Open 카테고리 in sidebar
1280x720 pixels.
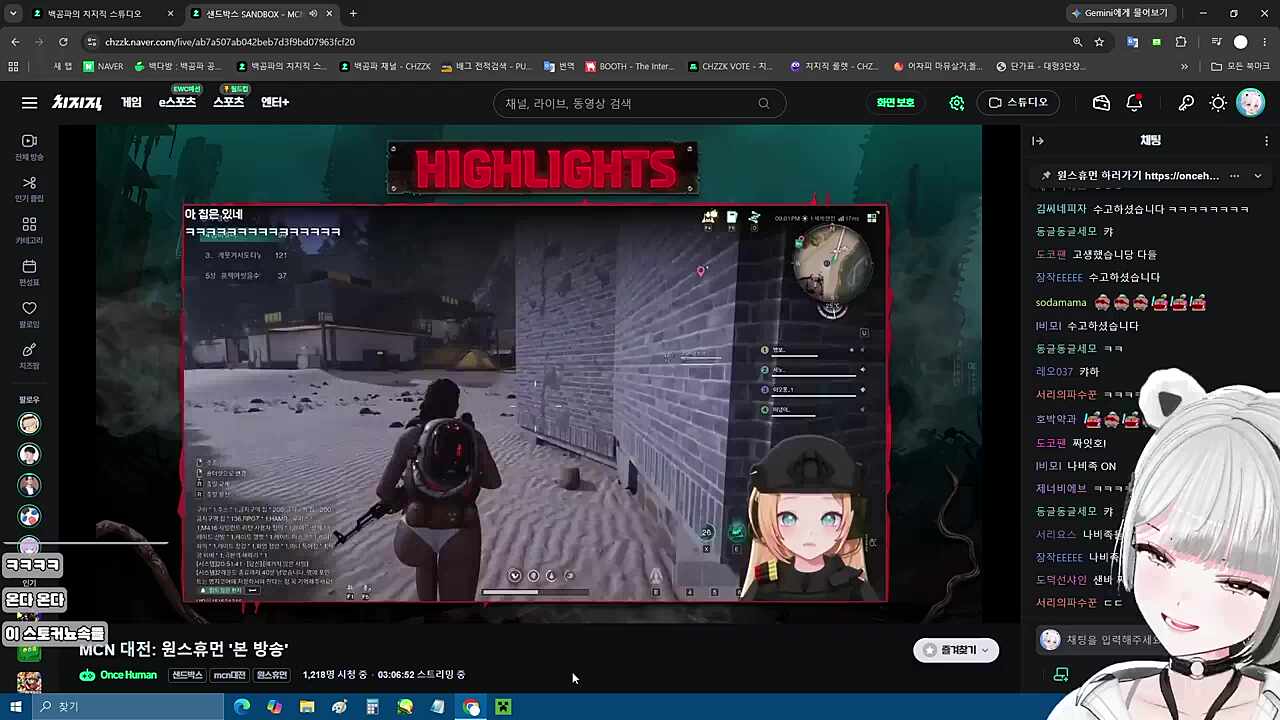pyautogui.click(x=29, y=231)
